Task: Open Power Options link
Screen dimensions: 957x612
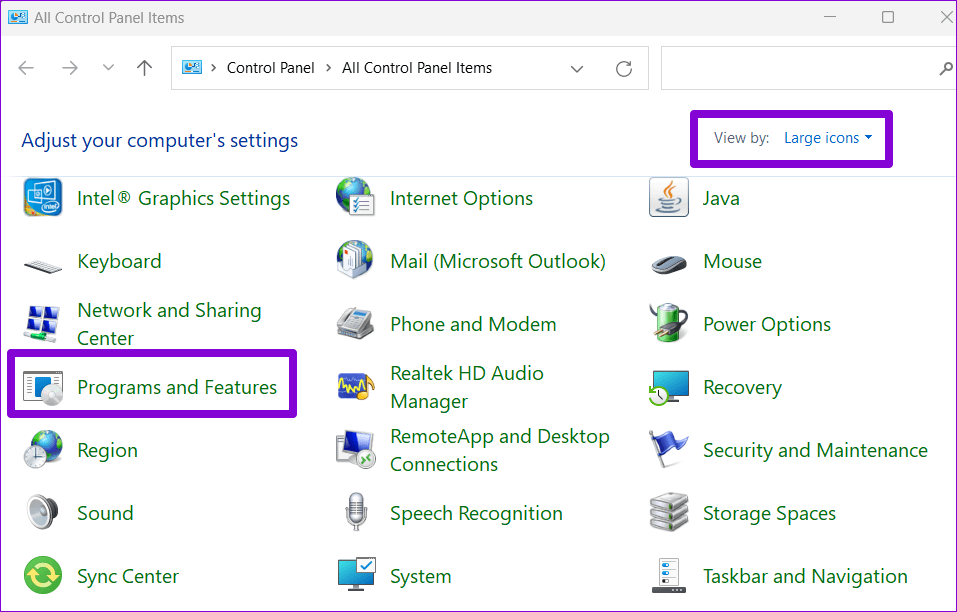Action: [767, 324]
